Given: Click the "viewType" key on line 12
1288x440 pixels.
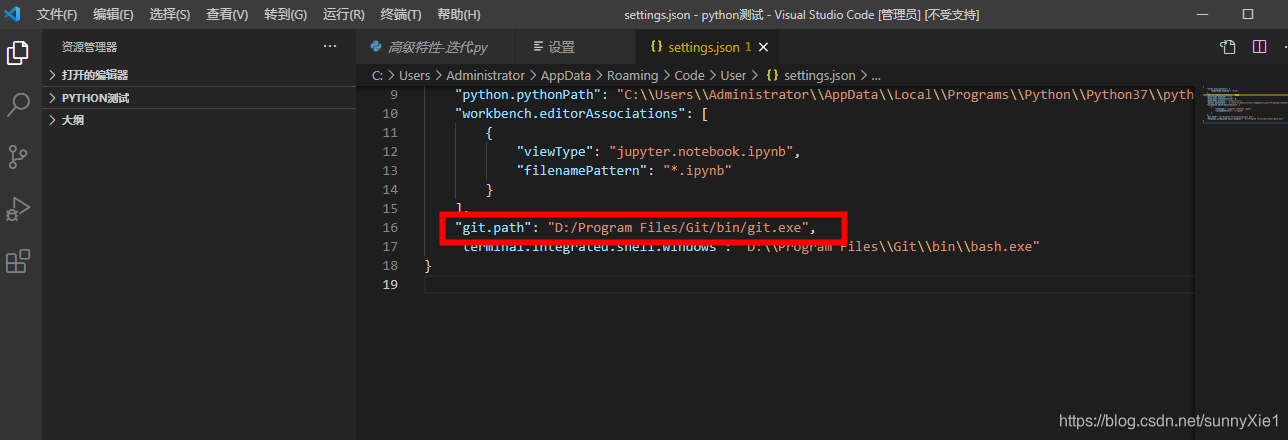Looking at the screenshot, I should pos(555,152).
